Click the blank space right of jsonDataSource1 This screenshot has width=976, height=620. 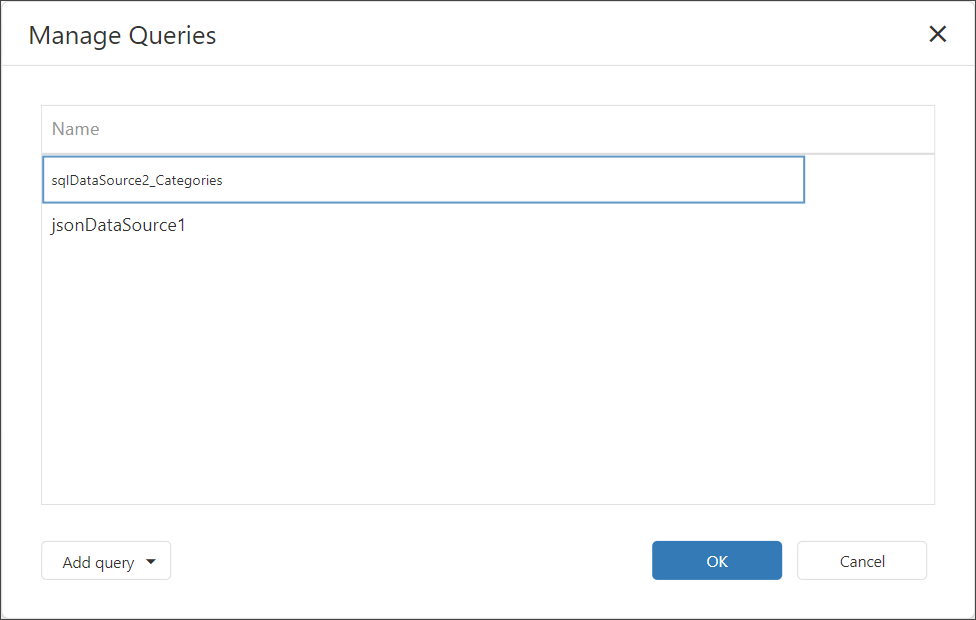click(x=560, y=226)
